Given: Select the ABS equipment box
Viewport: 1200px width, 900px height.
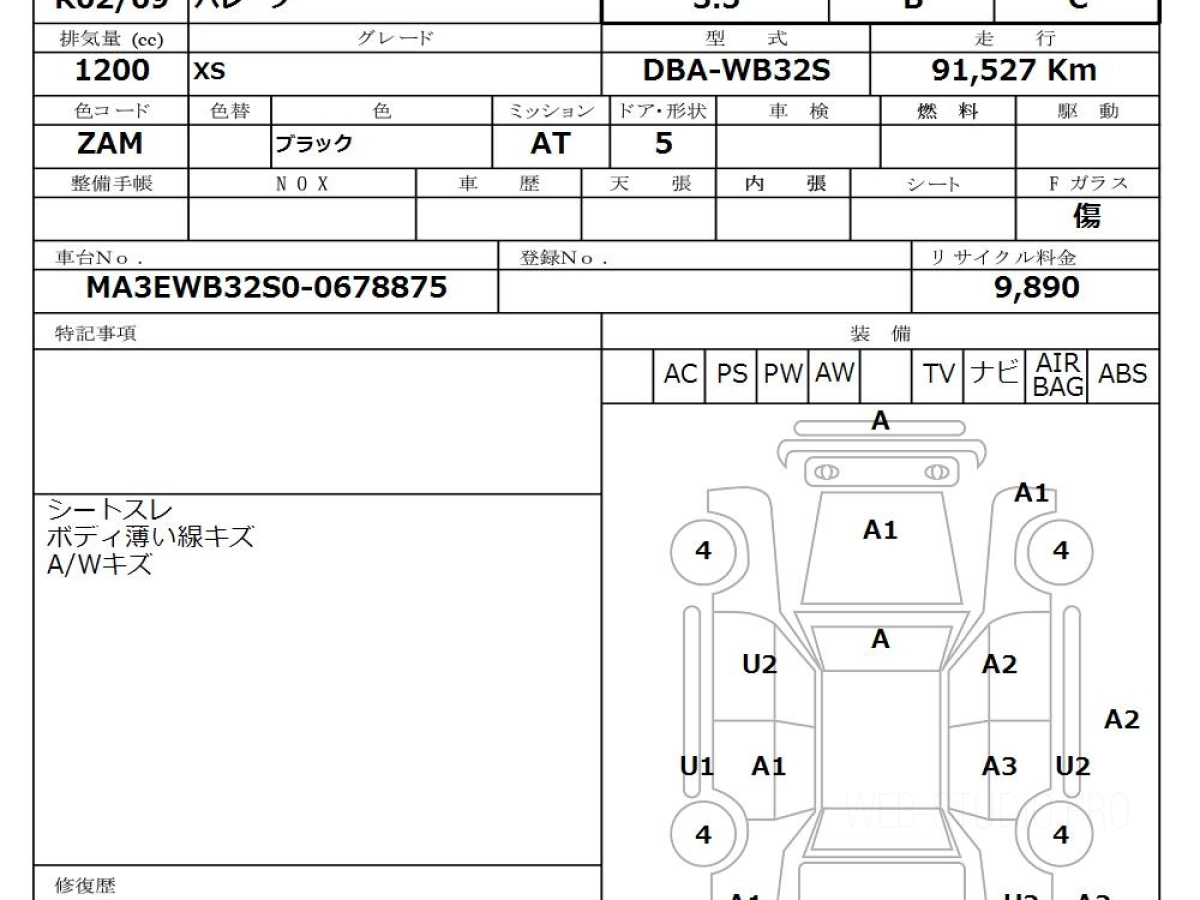Looking at the screenshot, I should pyautogui.click(x=1123, y=375).
